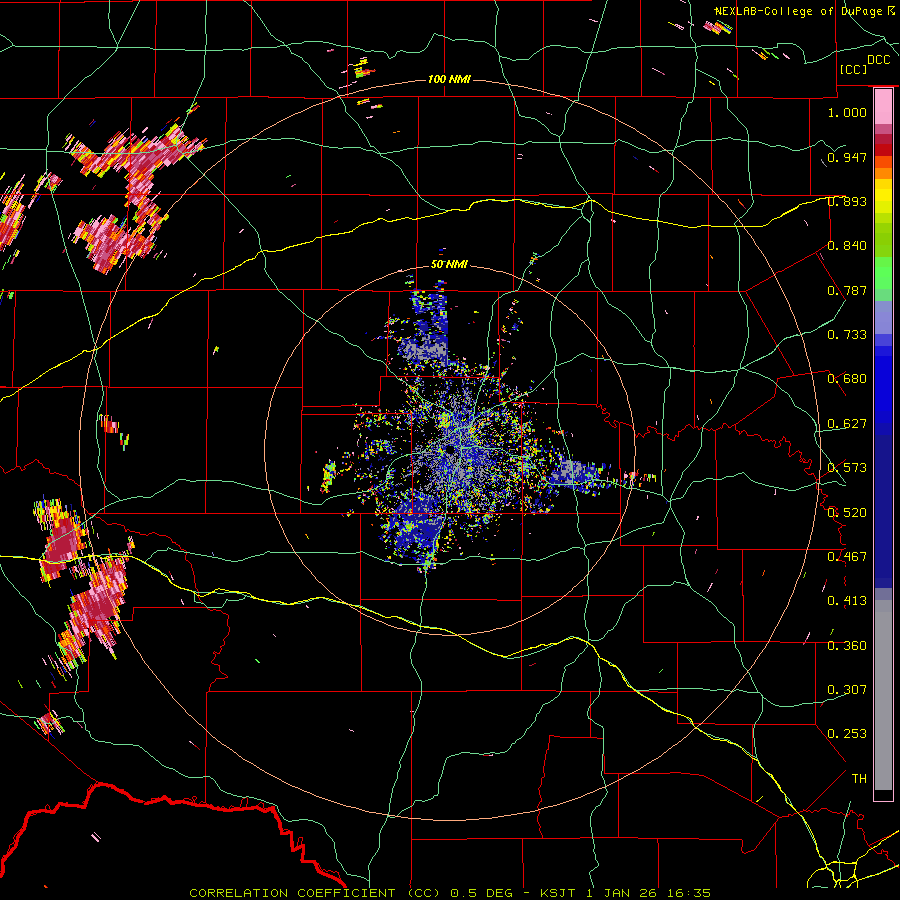The height and width of the screenshot is (900, 900).
Task: Click the TH threshold label
Action: (859, 779)
